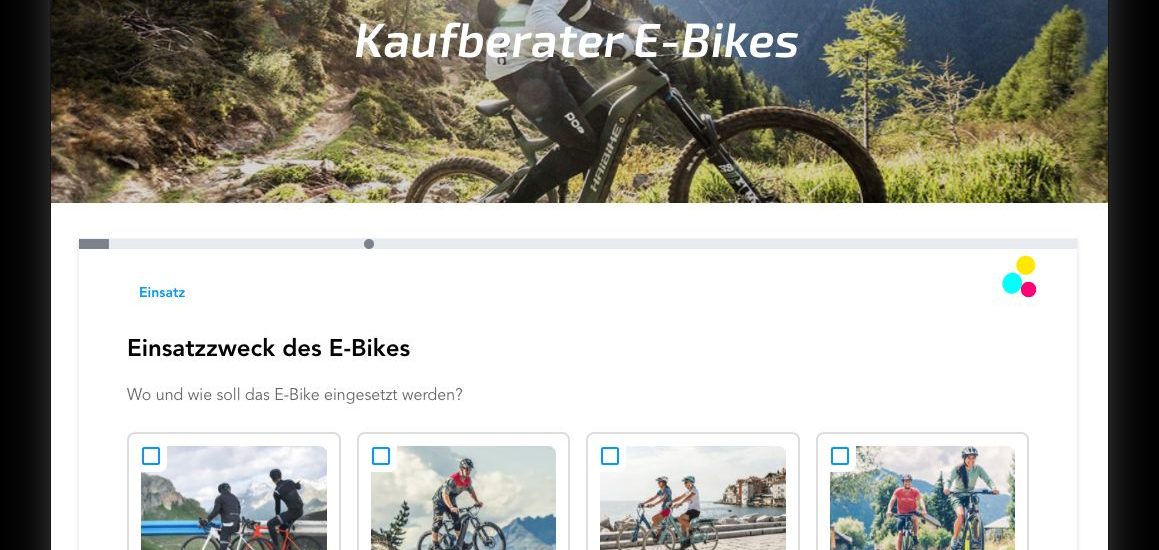Viewport: 1159px width, 550px height.
Task: Click the question text about E-Bike usage
Action: [294, 394]
